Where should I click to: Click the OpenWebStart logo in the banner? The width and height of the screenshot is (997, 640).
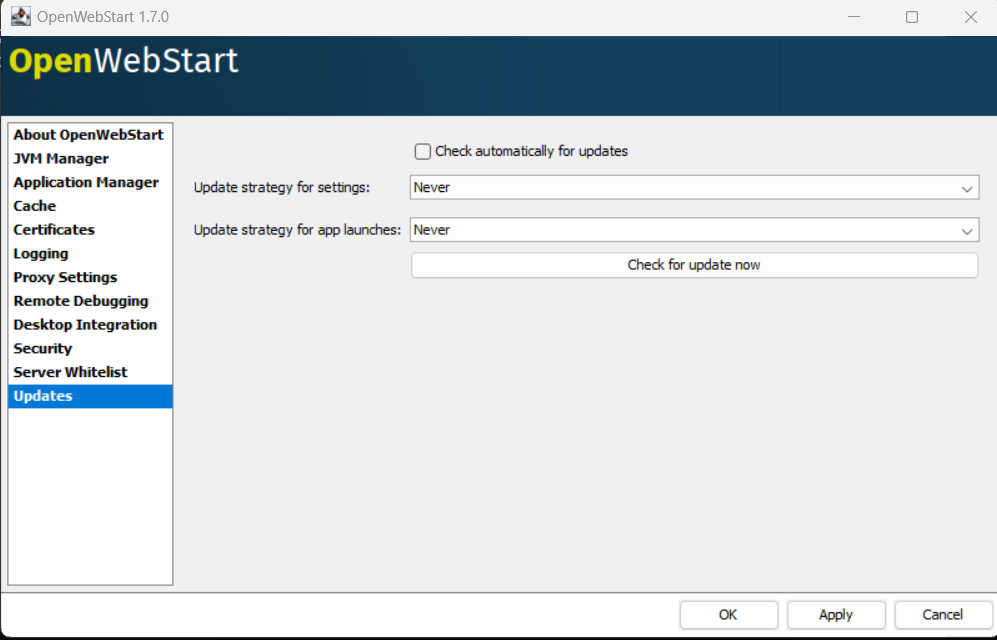coord(124,62)
